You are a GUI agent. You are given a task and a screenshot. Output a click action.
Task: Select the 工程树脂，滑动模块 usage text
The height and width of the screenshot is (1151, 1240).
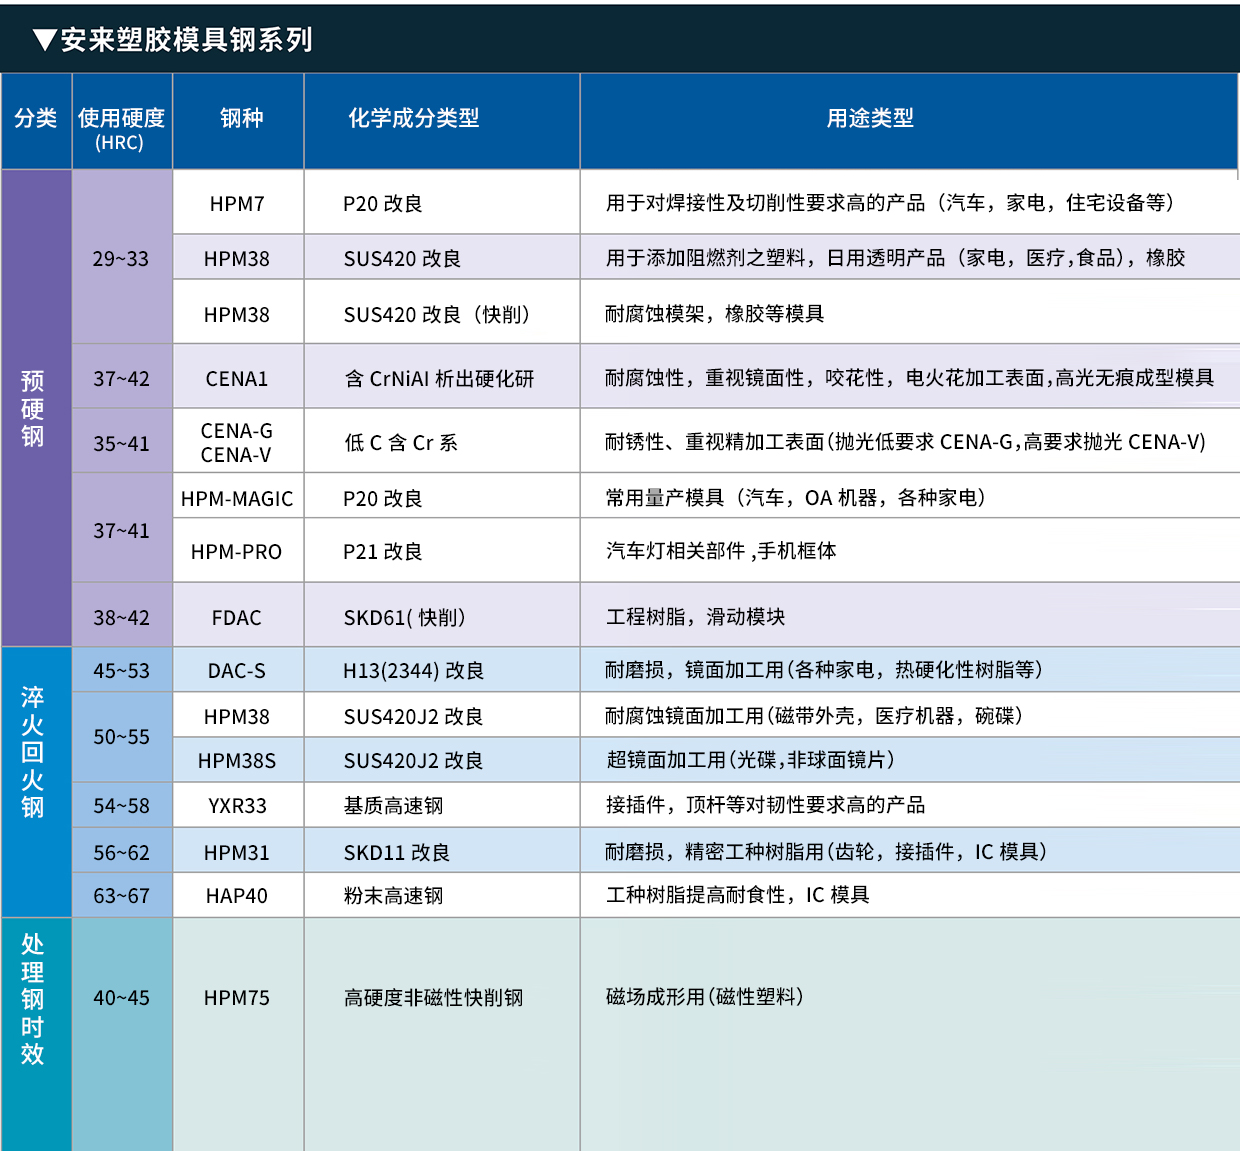(696, 617)
